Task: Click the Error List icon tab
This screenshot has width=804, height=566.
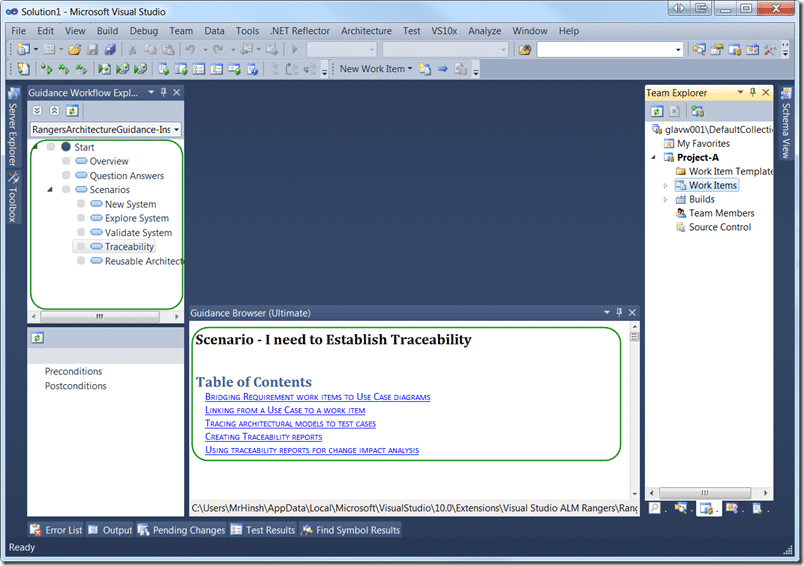Action: click(x=56, y=530)
